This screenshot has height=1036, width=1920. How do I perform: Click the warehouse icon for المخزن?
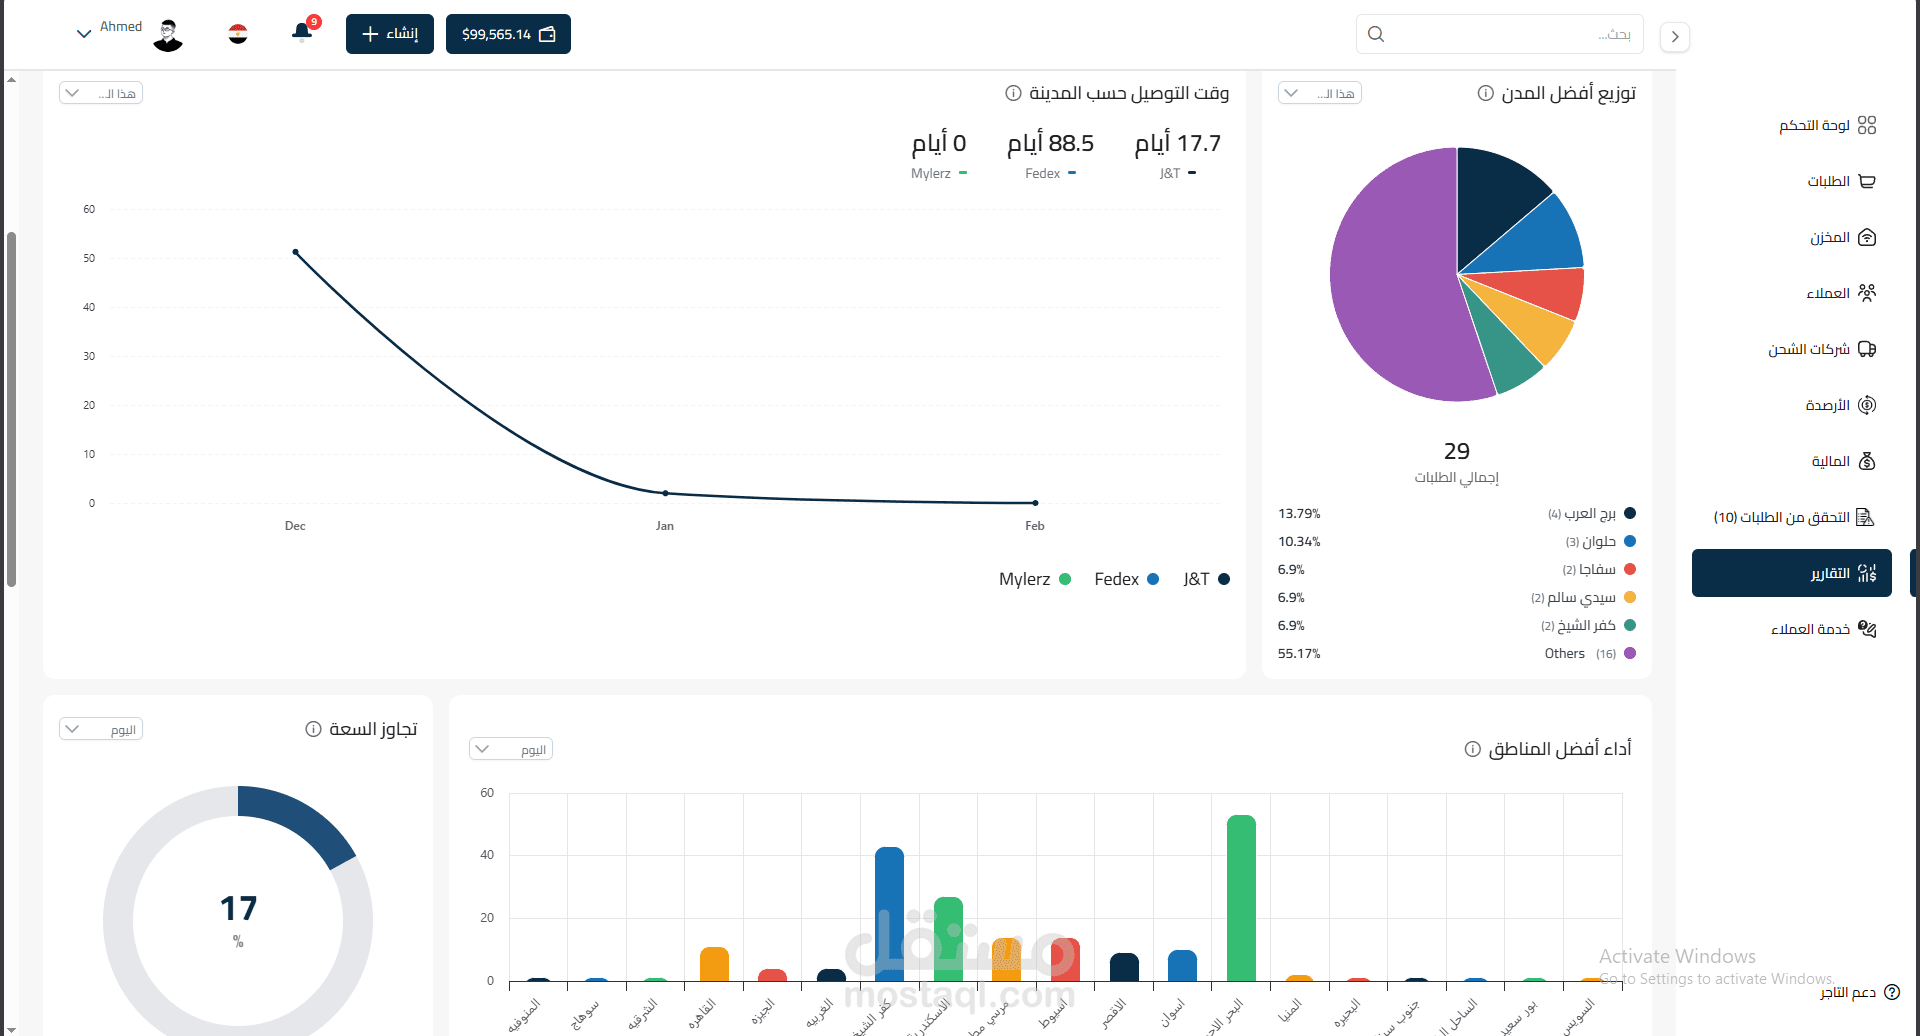click(x=1867, y=237)
